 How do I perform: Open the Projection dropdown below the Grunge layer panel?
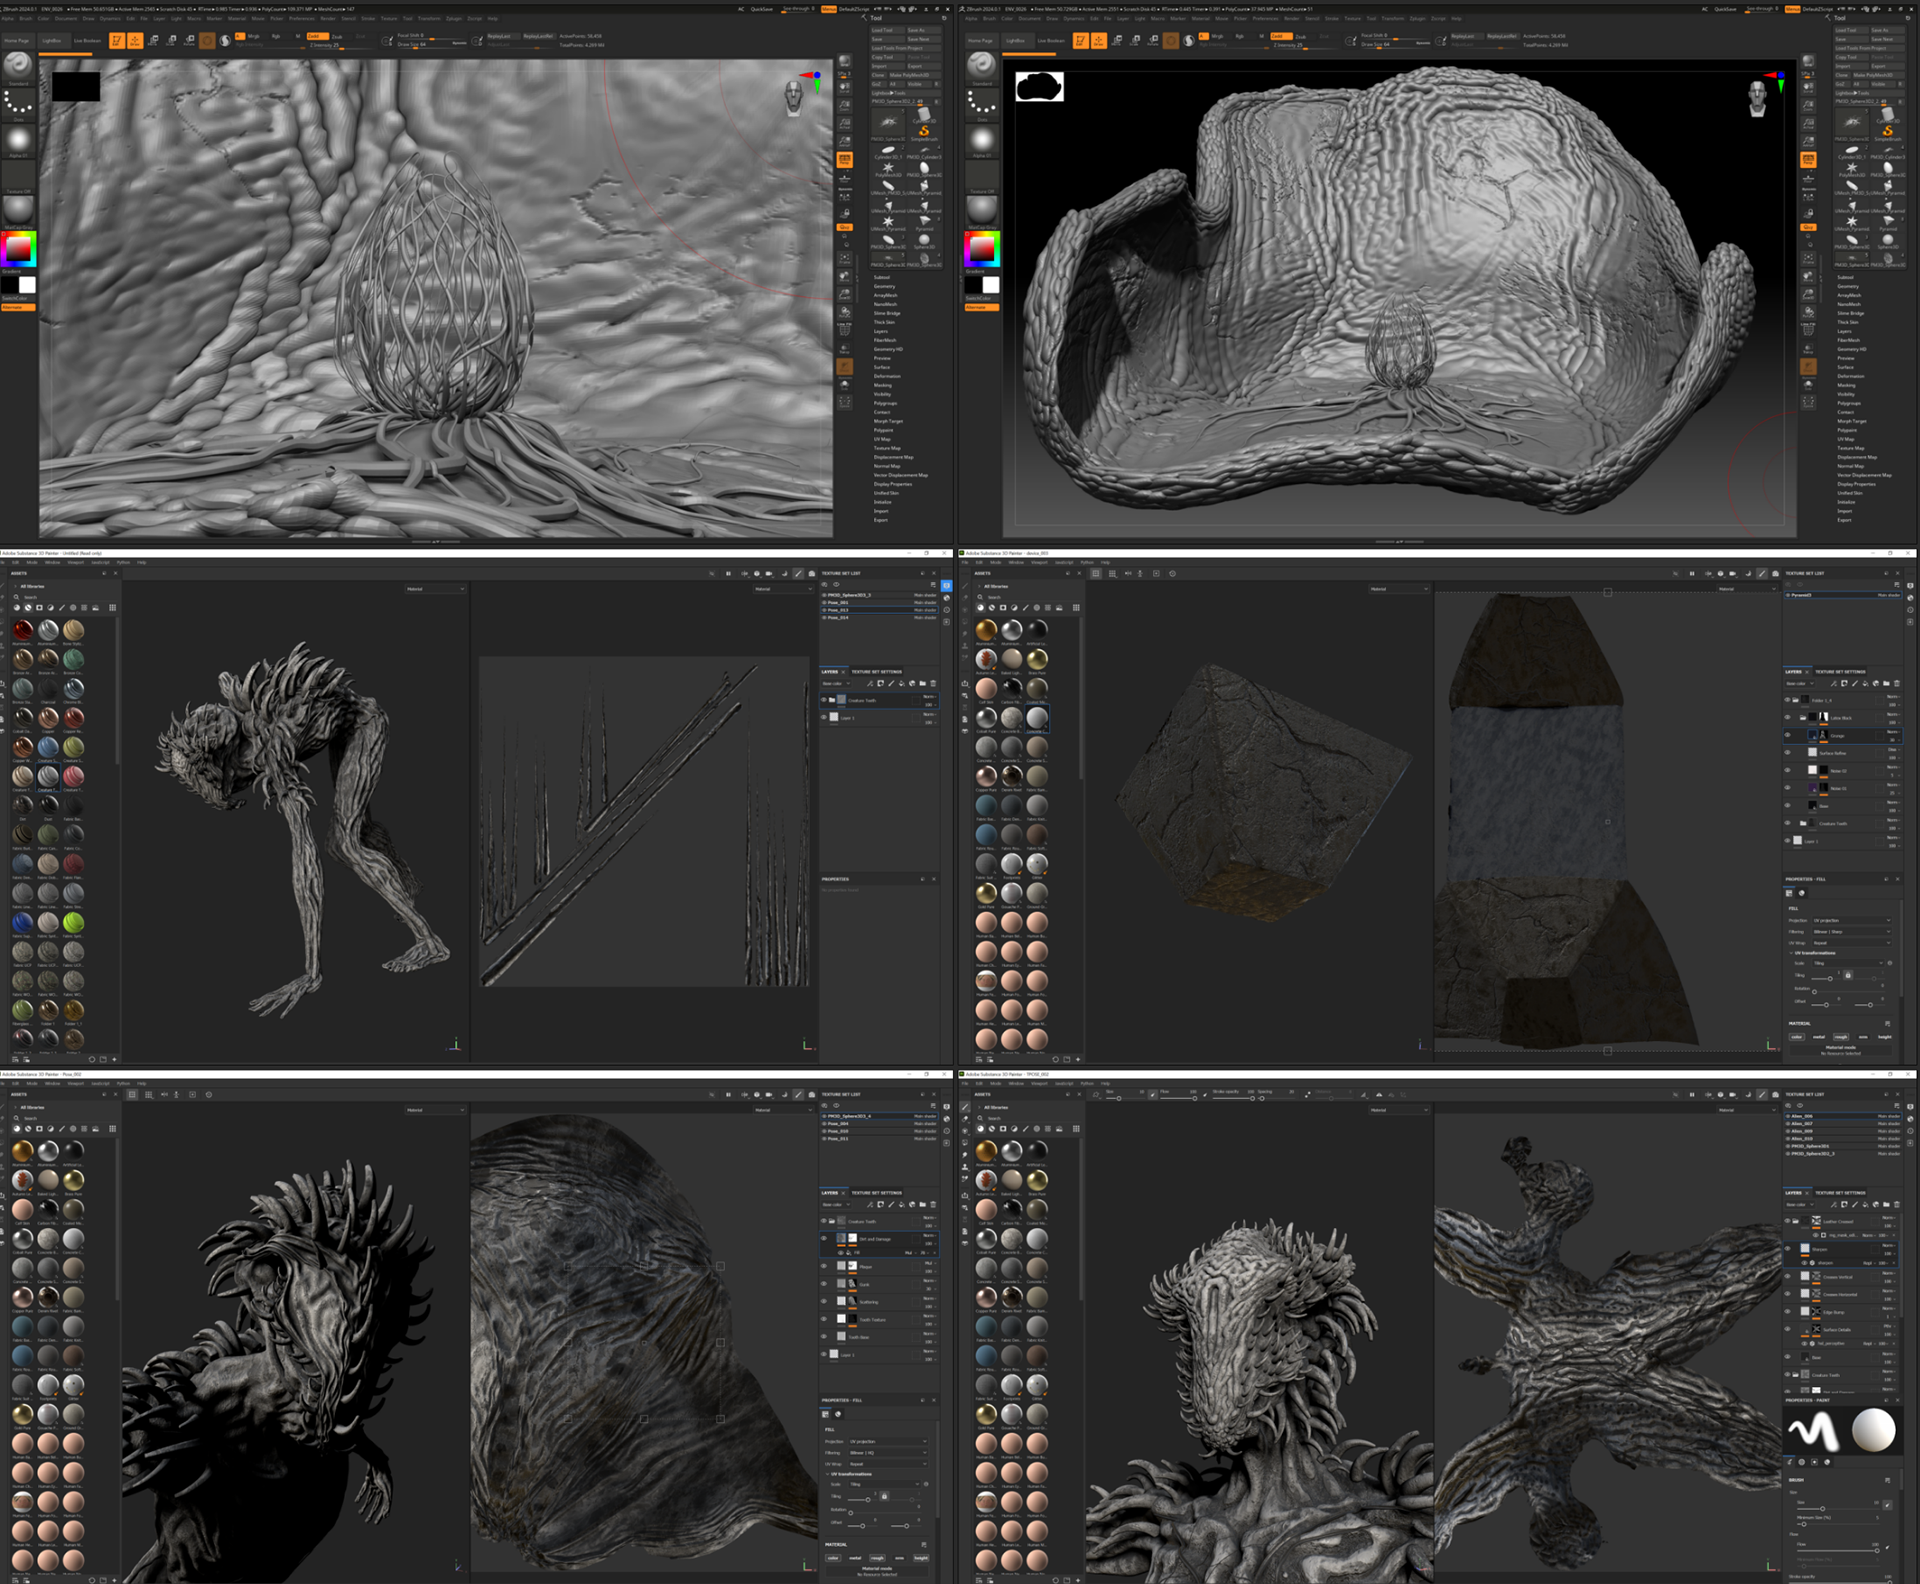click(1851, 920)
